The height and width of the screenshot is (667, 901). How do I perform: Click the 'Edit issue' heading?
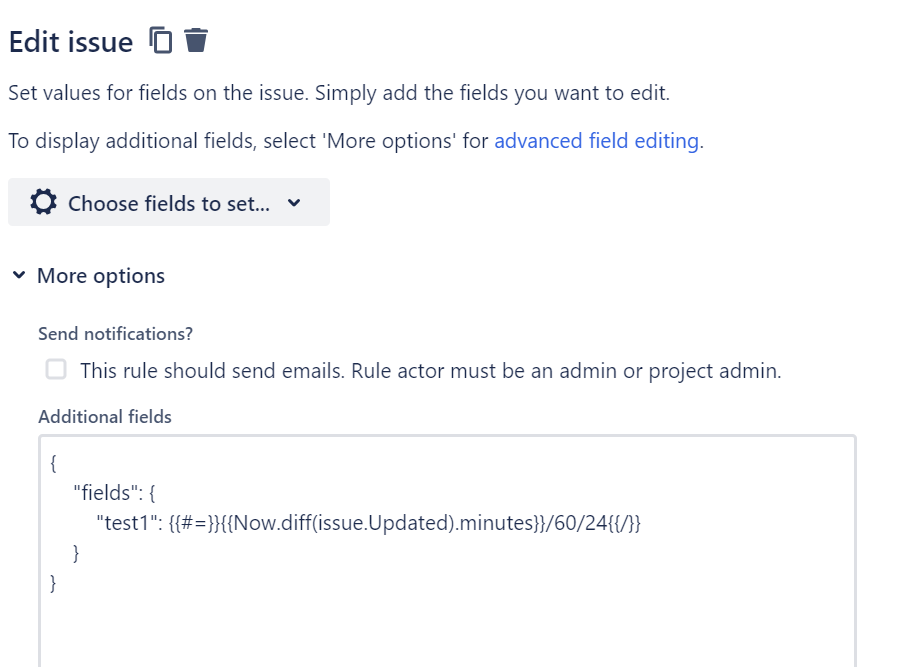click(71, 42)
